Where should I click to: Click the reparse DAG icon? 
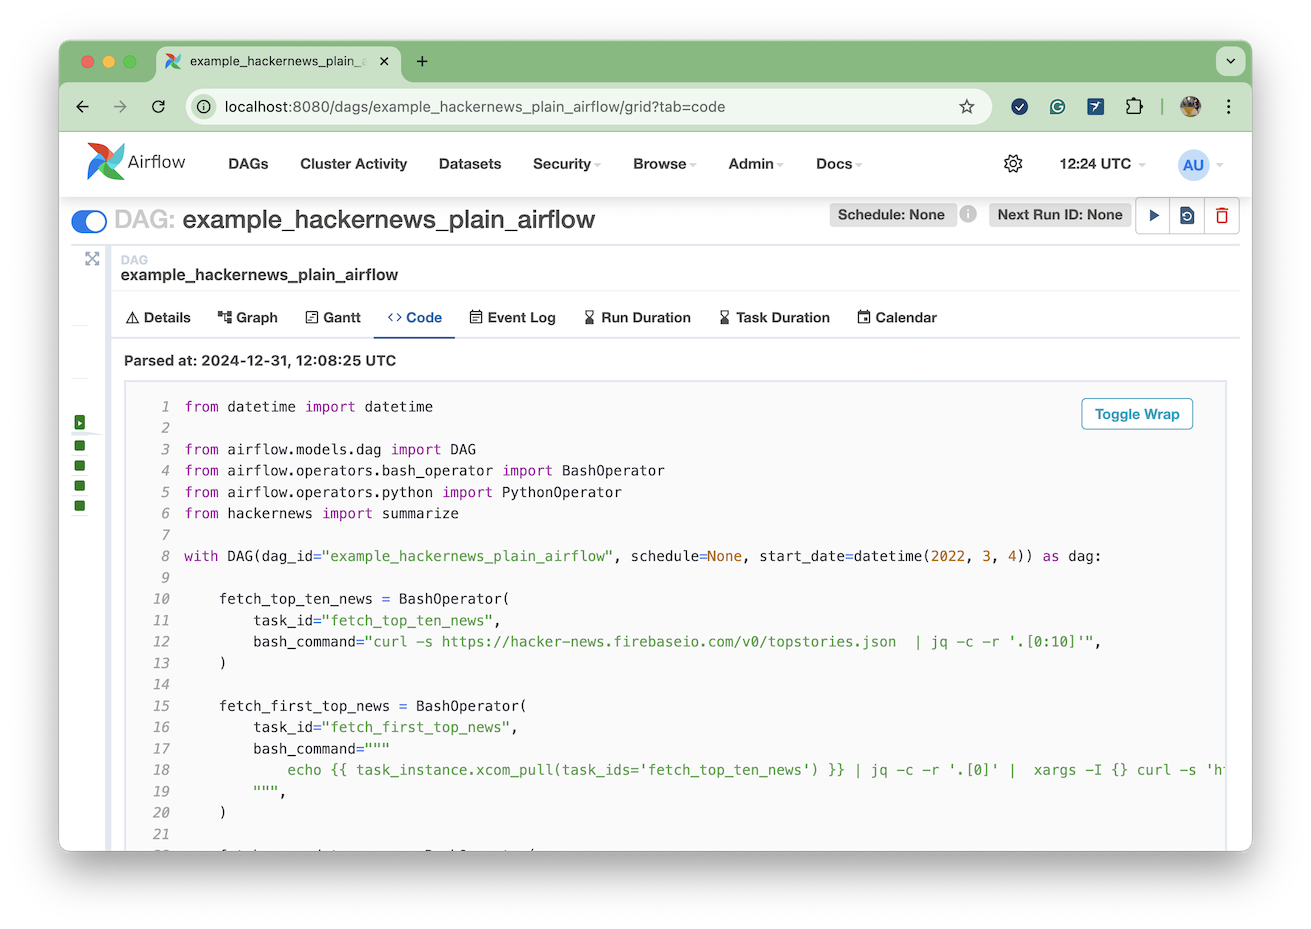[x=1187, y=215]
